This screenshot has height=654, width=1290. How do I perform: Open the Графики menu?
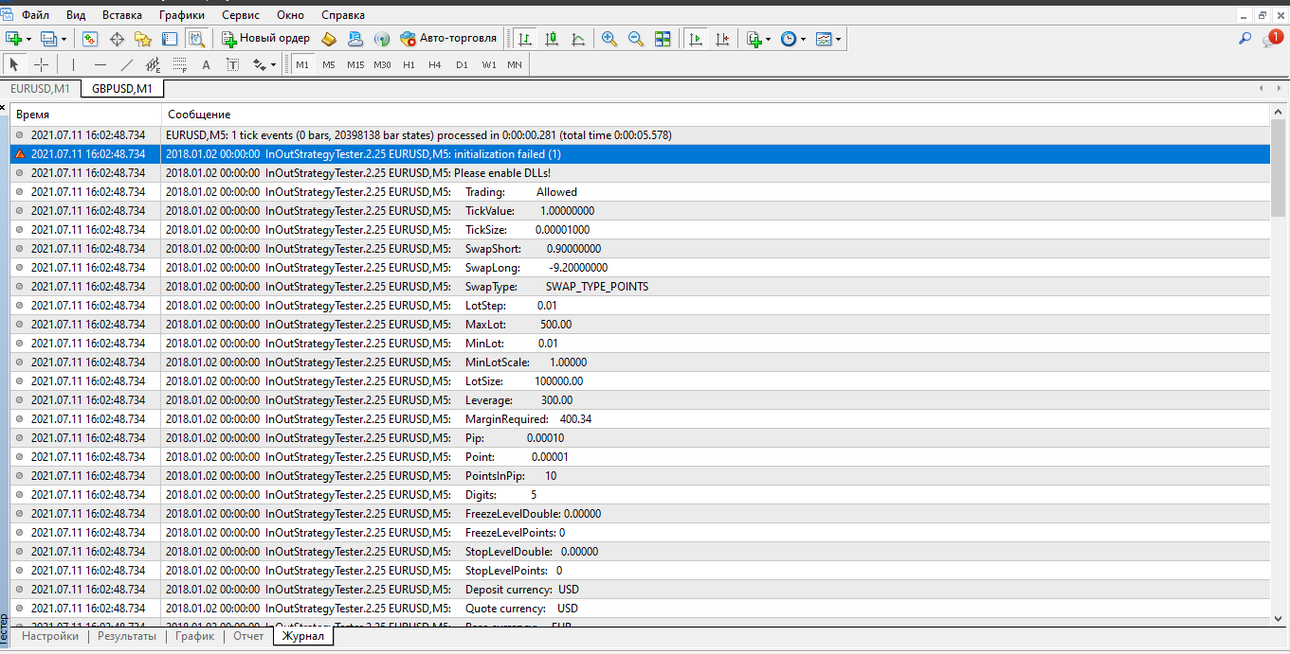point(182,15)
